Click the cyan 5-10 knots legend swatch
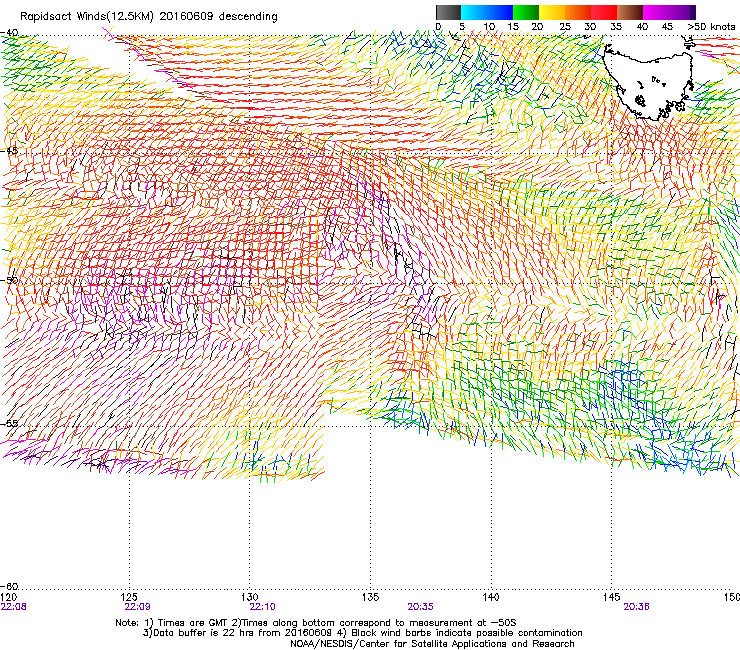This screenshot has height=650, width=740. pos(474,12)
